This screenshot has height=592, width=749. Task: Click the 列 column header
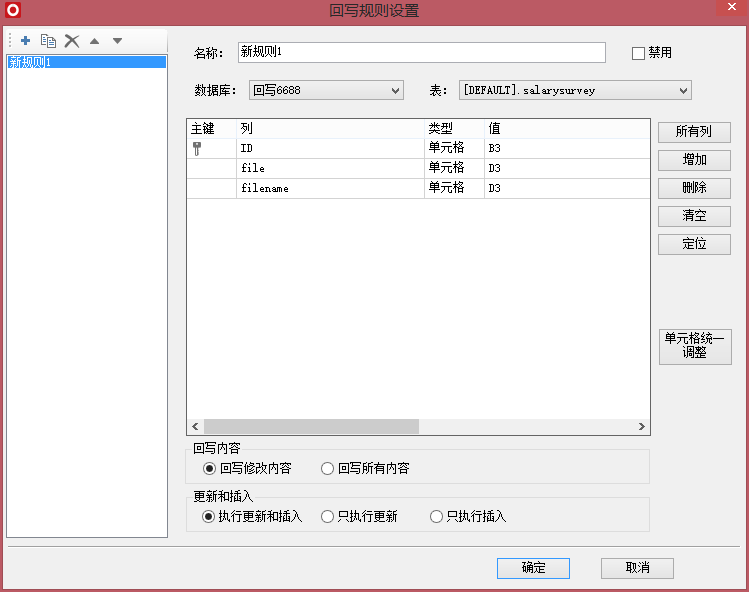(330, 129)
